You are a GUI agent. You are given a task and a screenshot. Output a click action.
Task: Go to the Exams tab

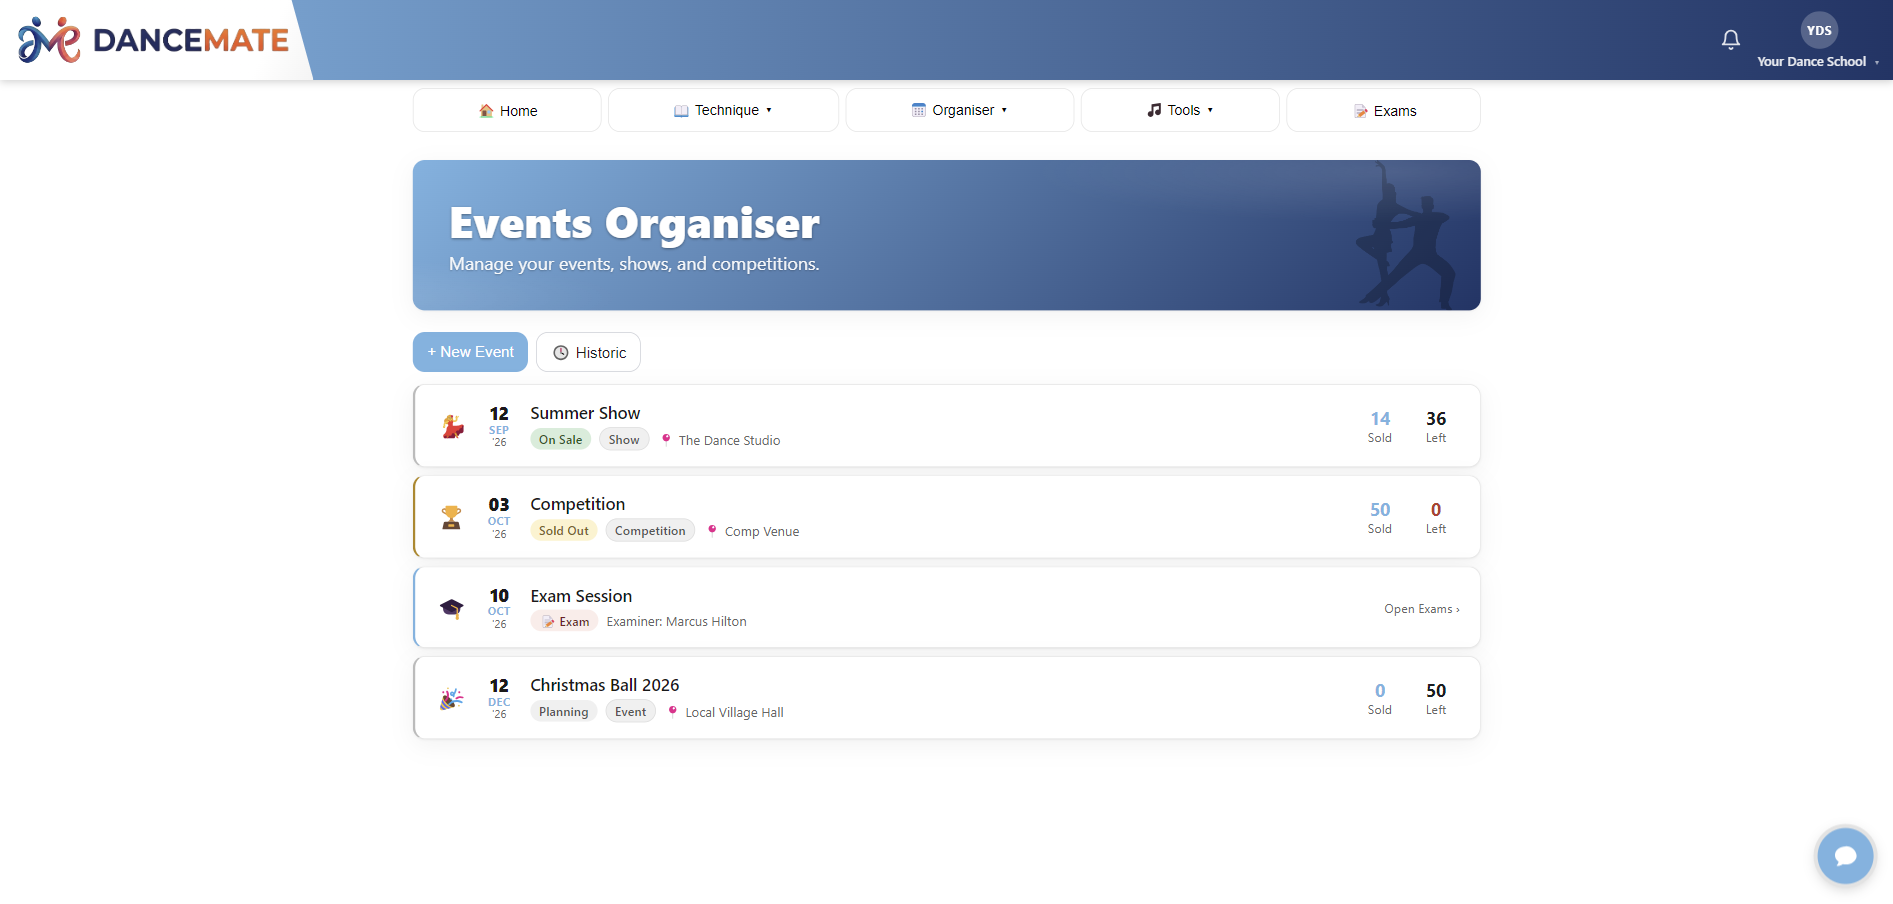click(1383, 110)
